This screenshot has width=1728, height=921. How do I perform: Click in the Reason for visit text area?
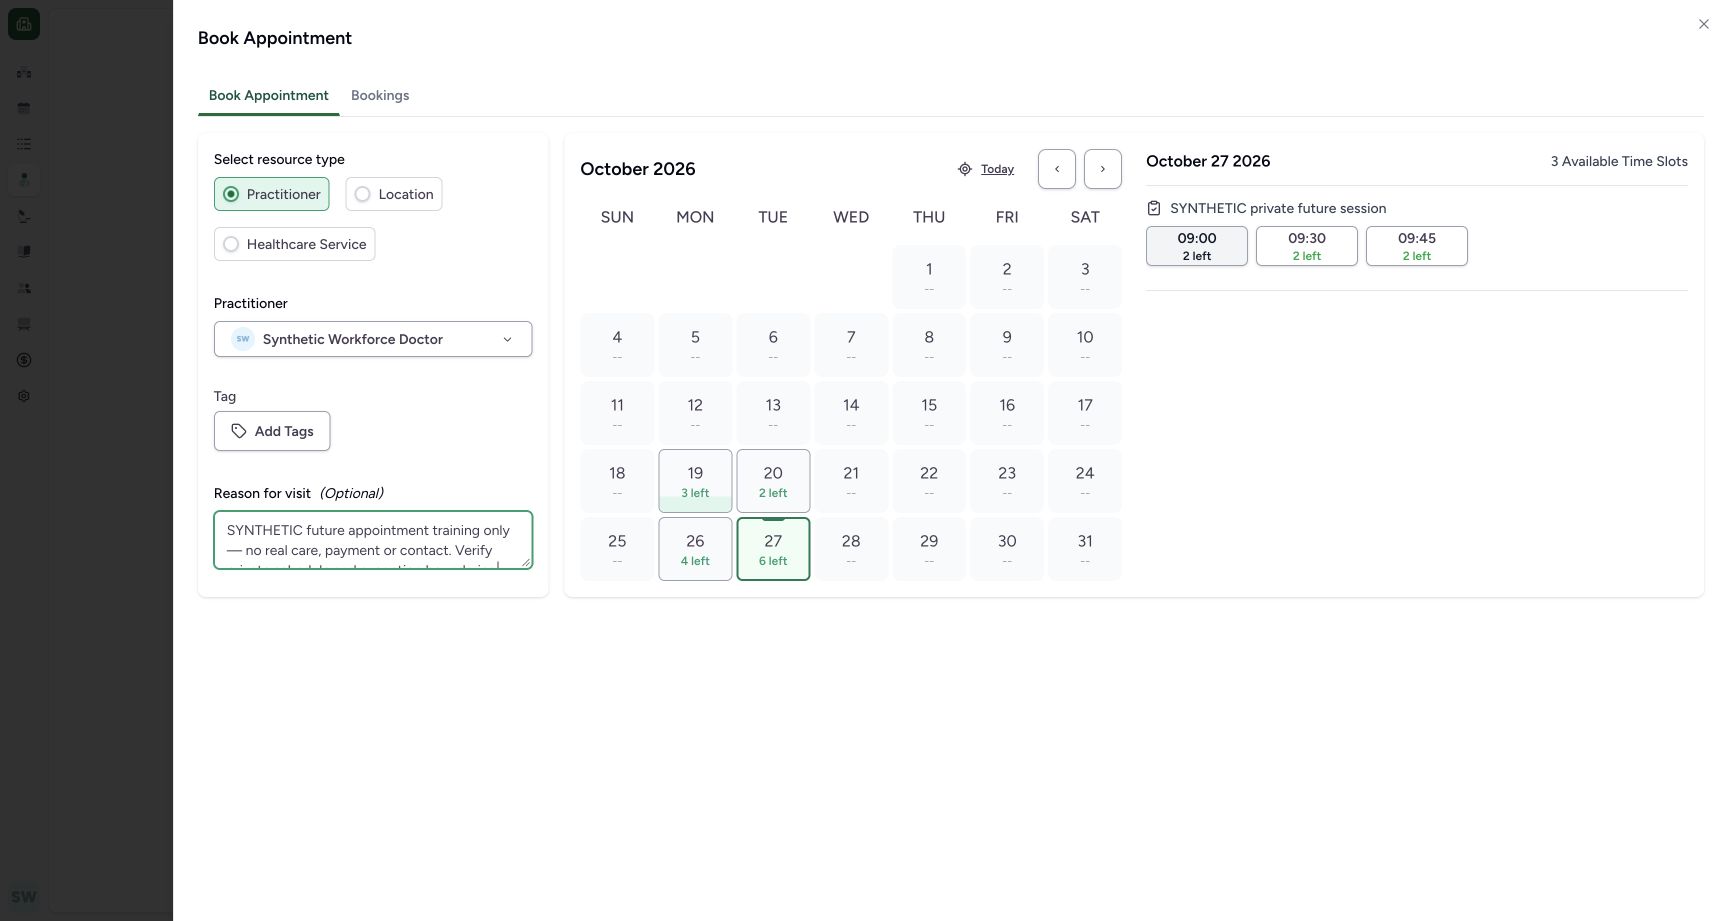pos(373,540)
